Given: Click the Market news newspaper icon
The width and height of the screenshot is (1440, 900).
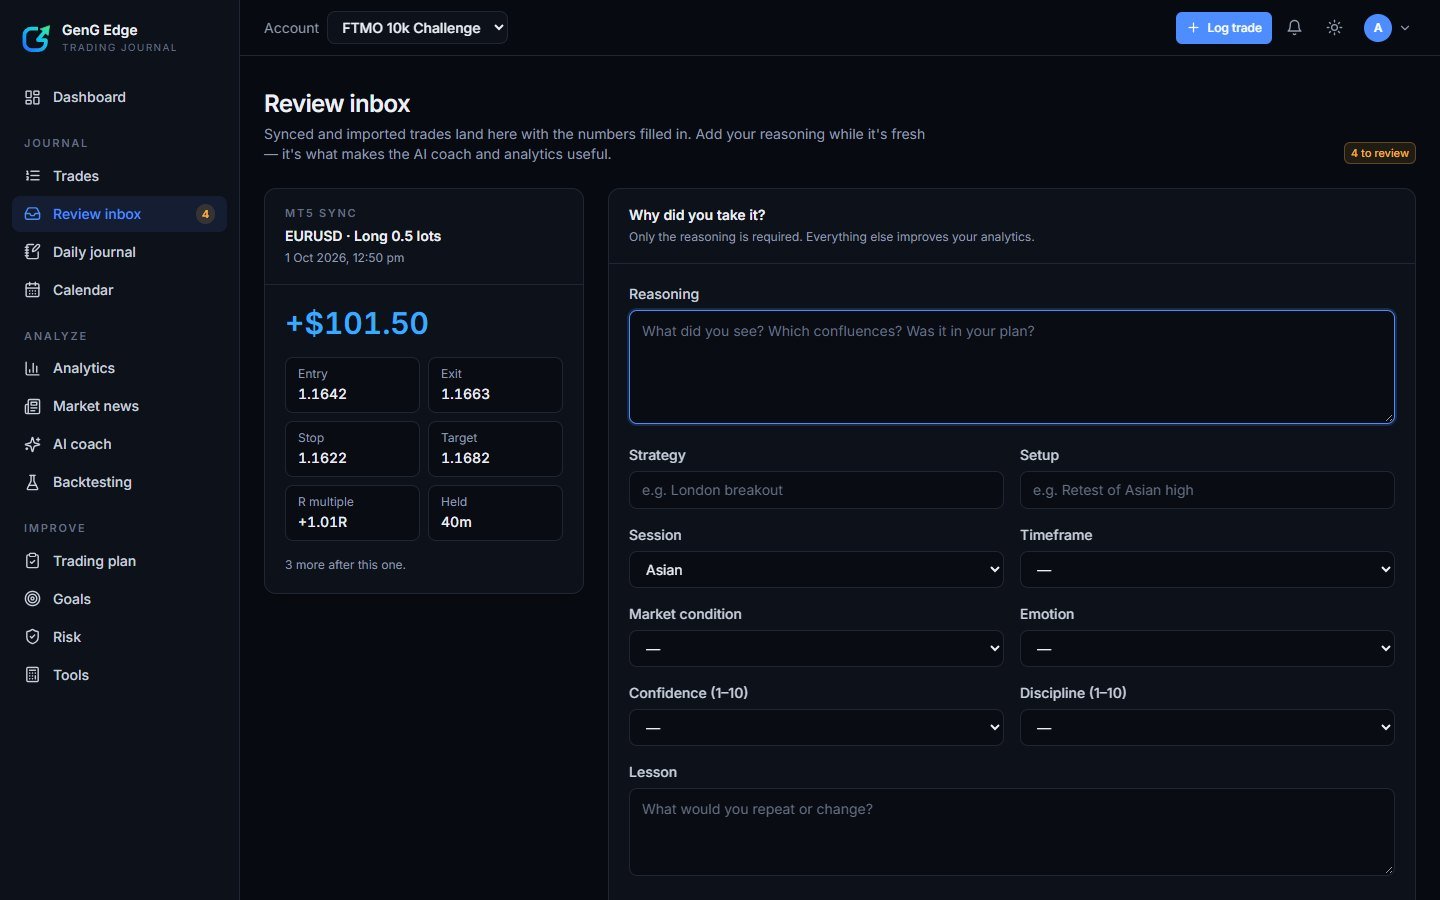Looking at the screenshot, I should coord(32,406).
